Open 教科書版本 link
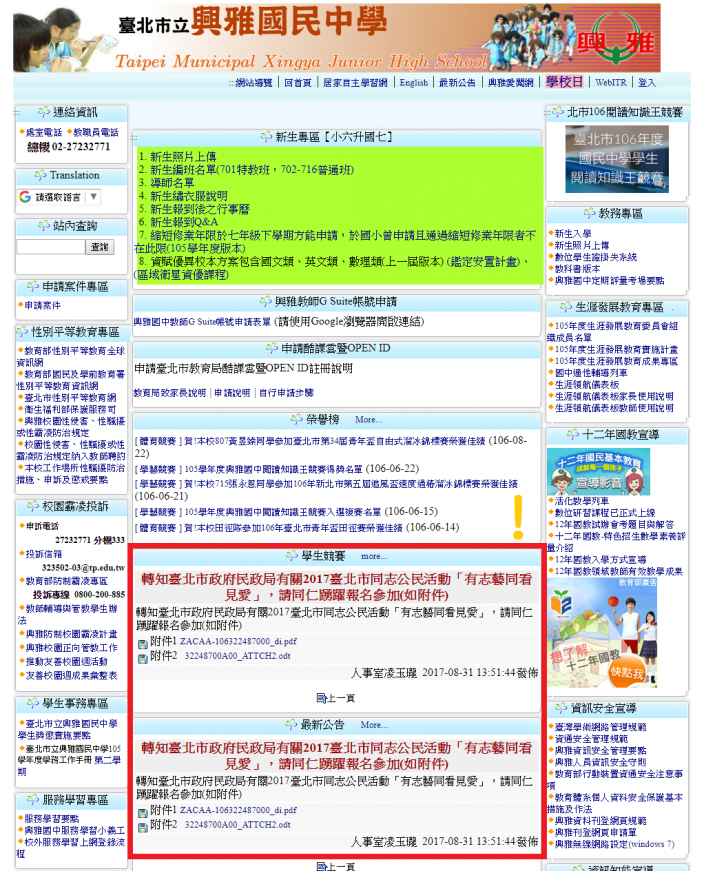 [577, 269]
